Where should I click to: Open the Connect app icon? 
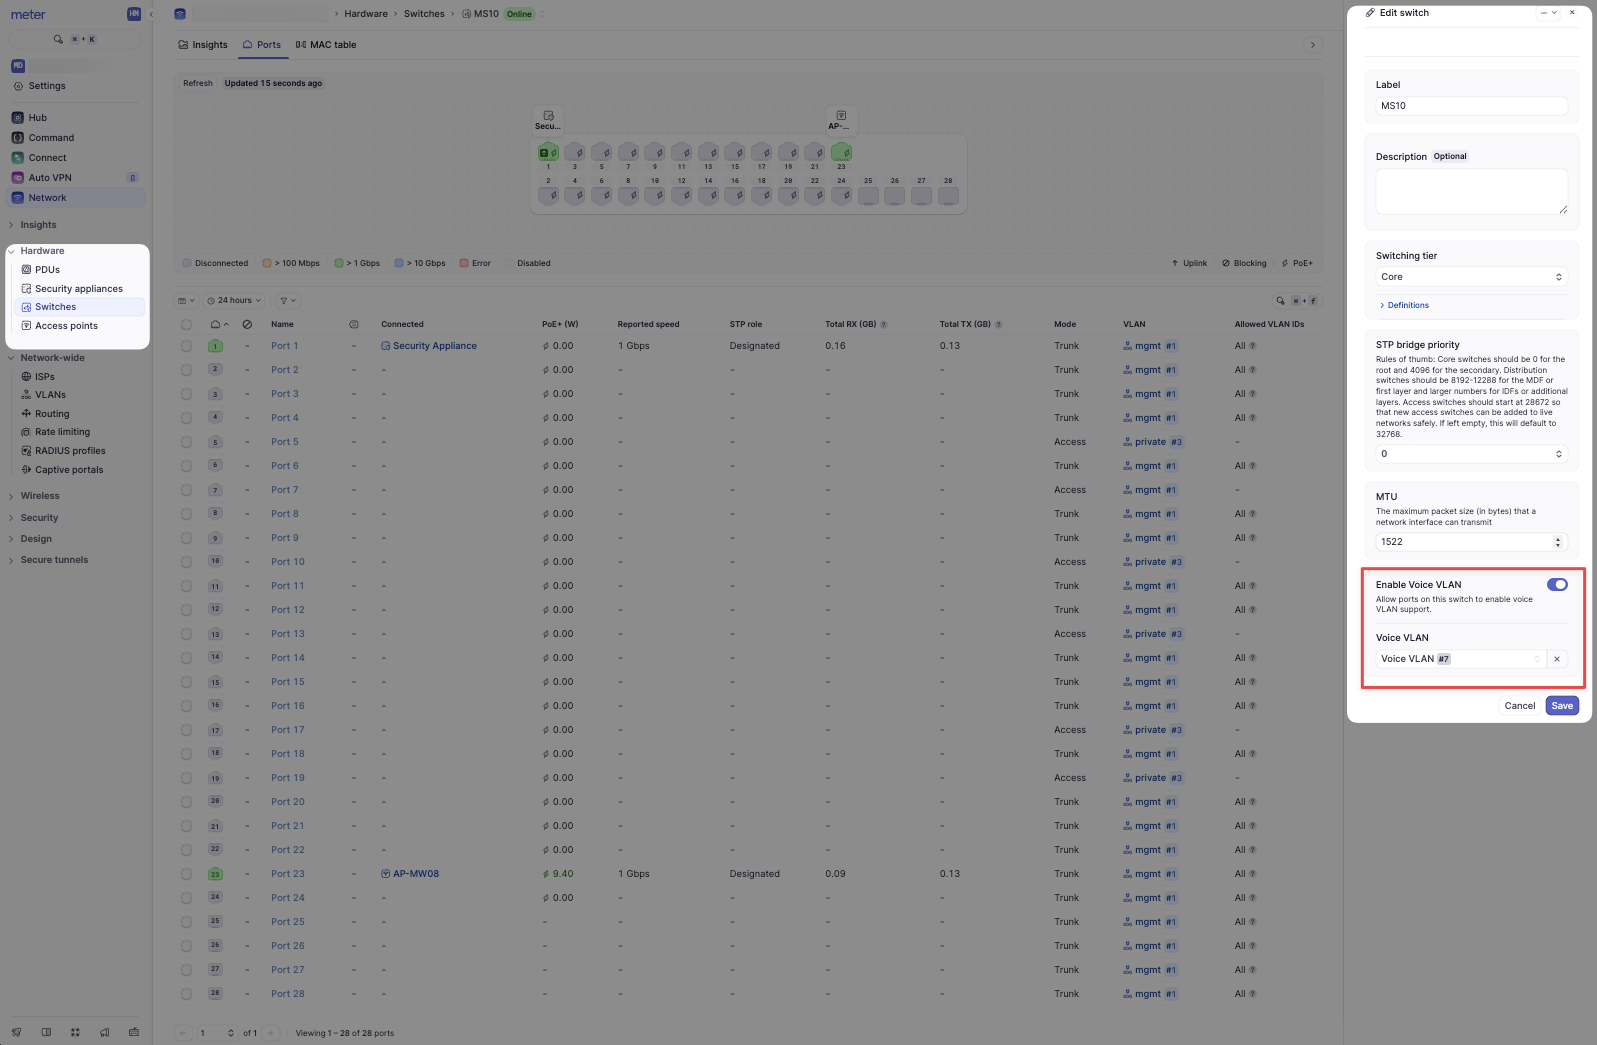click(x=17, y=158)
